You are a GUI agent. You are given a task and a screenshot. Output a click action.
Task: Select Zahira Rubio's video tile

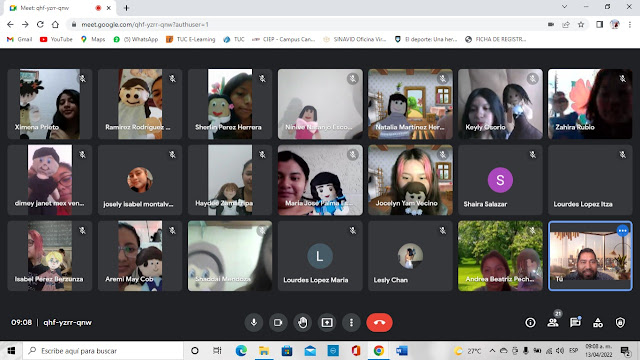pos(590,104)
